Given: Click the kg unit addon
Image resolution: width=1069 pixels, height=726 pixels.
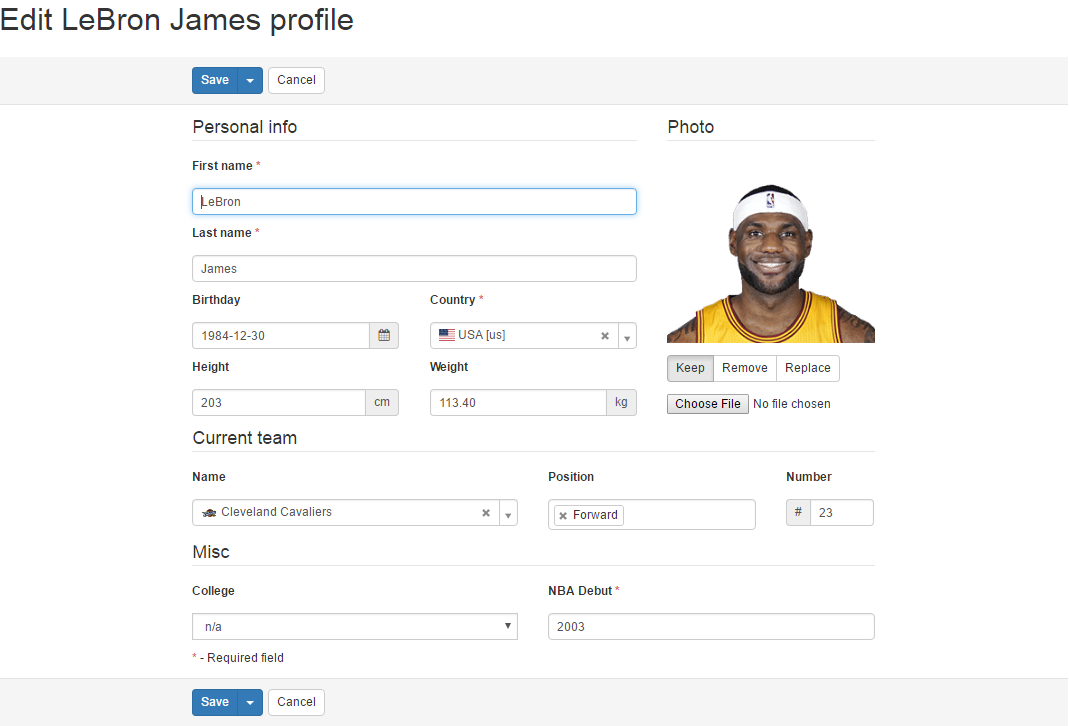Looking at the screenshot, I should [621, 402].
